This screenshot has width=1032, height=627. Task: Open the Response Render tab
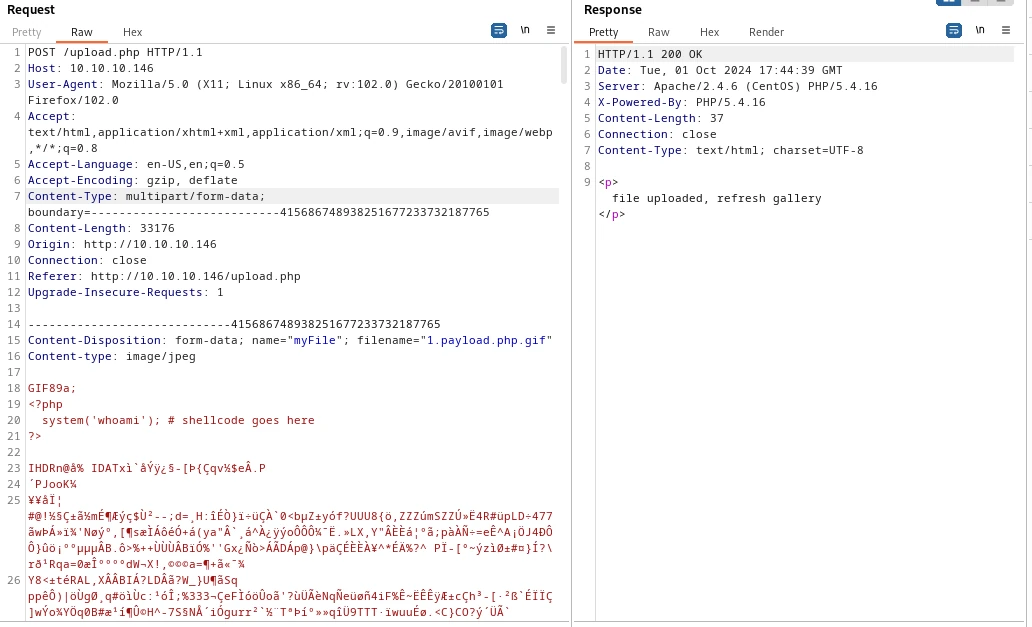tap(766, 32)
